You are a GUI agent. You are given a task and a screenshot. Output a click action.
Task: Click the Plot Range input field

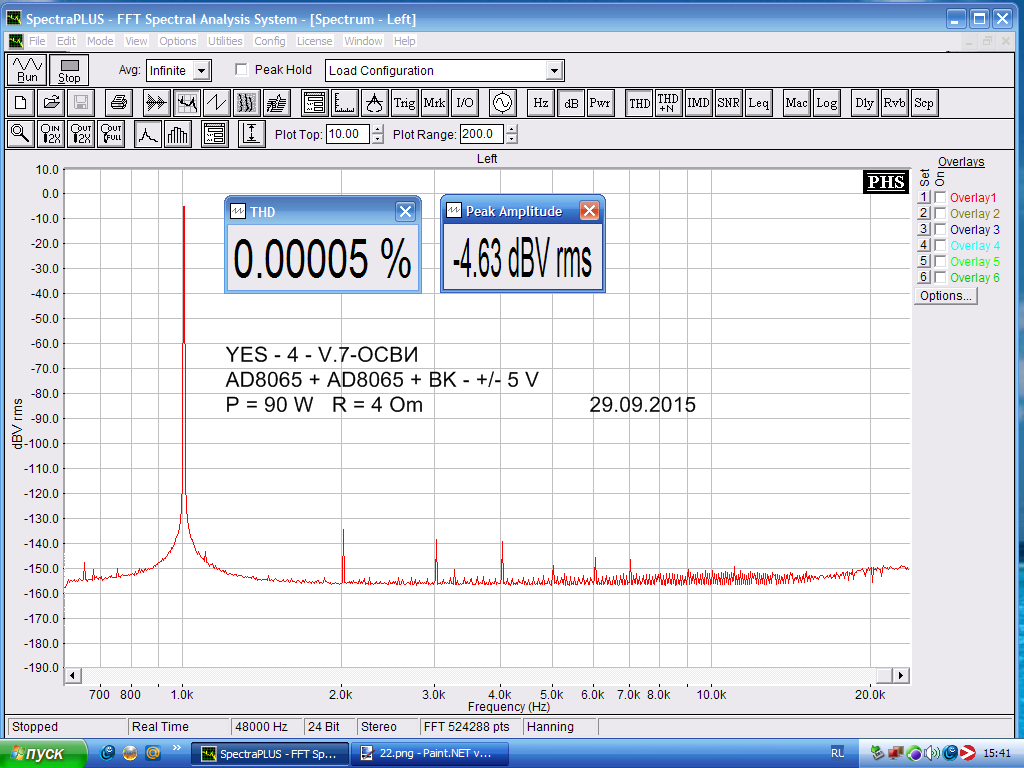coord(481,134)
